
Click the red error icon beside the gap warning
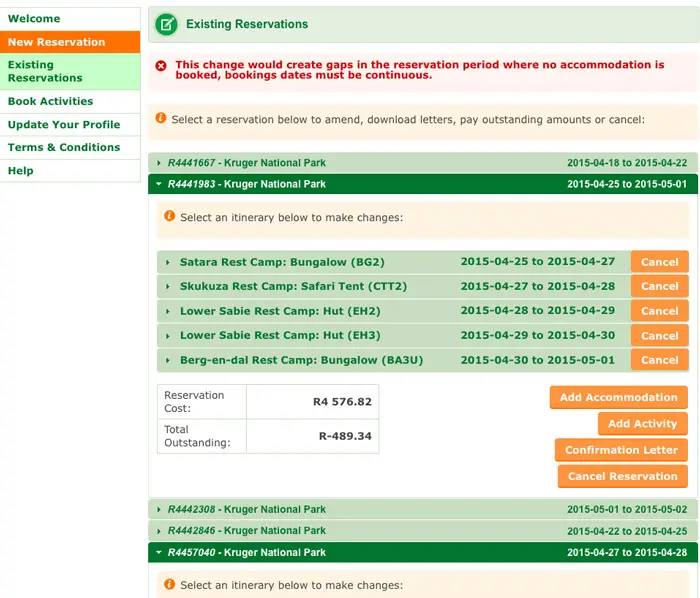(x=161, y=66)
